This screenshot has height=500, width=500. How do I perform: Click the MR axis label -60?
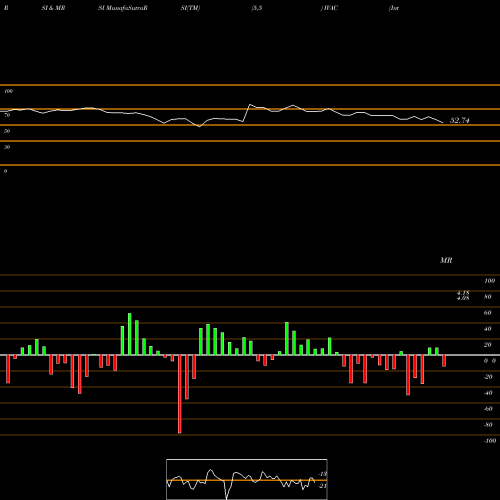click(x=488, y=409)
